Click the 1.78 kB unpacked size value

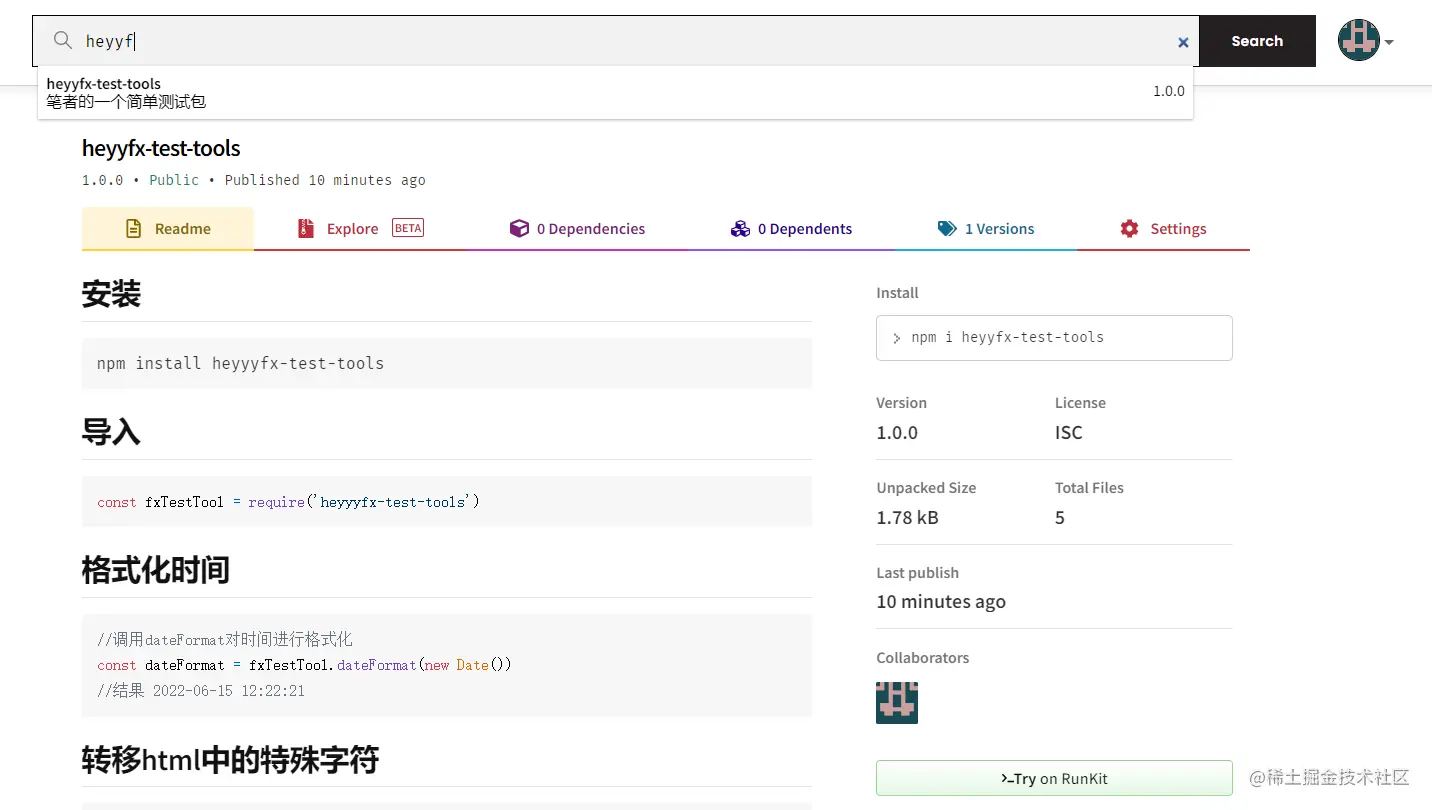[x=907, y=518]
